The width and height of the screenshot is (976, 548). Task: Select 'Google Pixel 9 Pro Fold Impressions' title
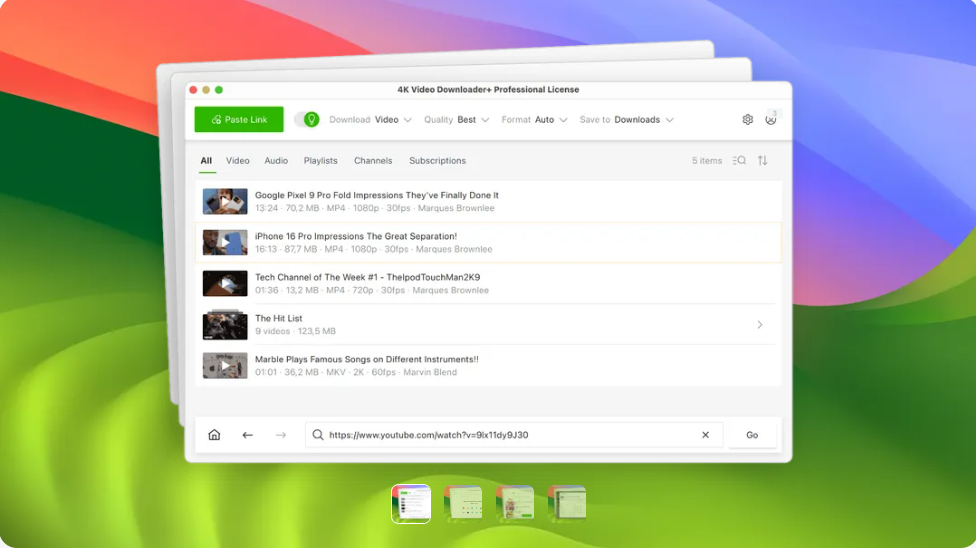click(x=377, y=195)
